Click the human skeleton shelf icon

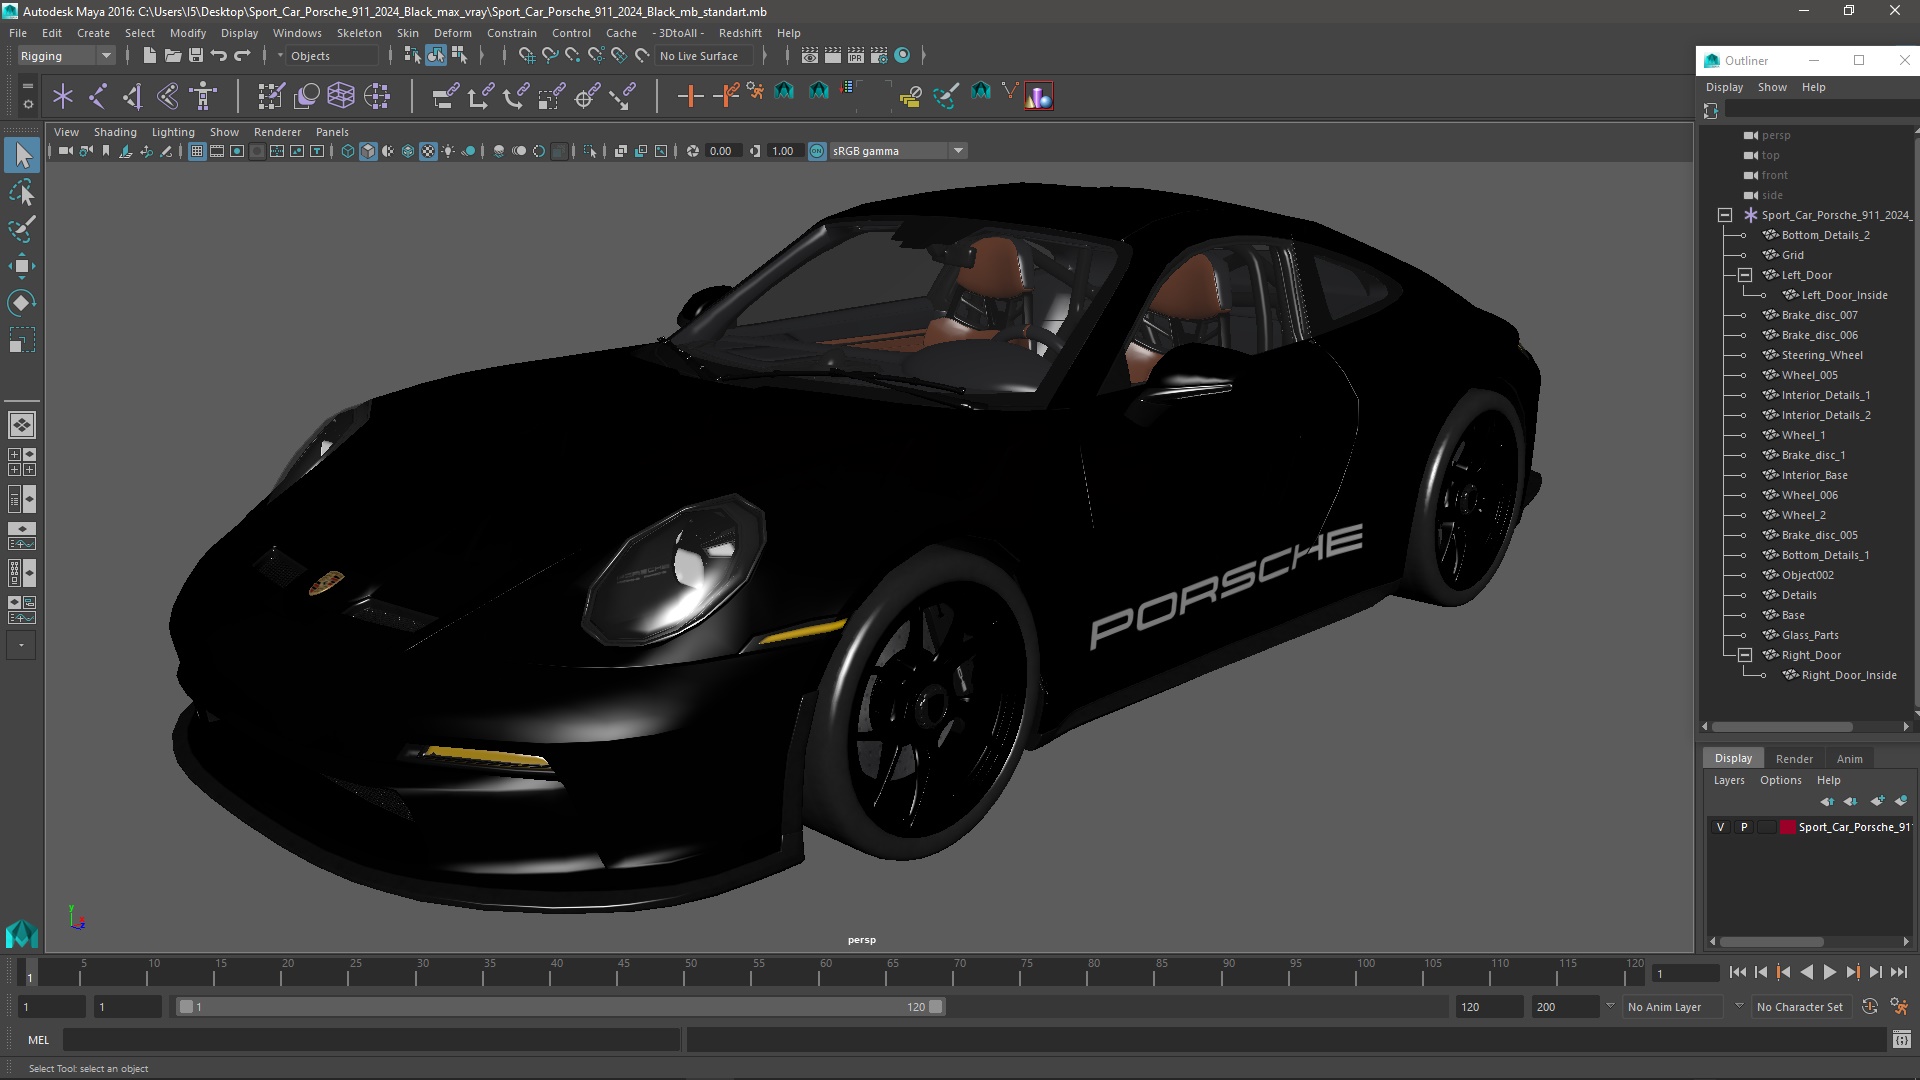point(204,96)
